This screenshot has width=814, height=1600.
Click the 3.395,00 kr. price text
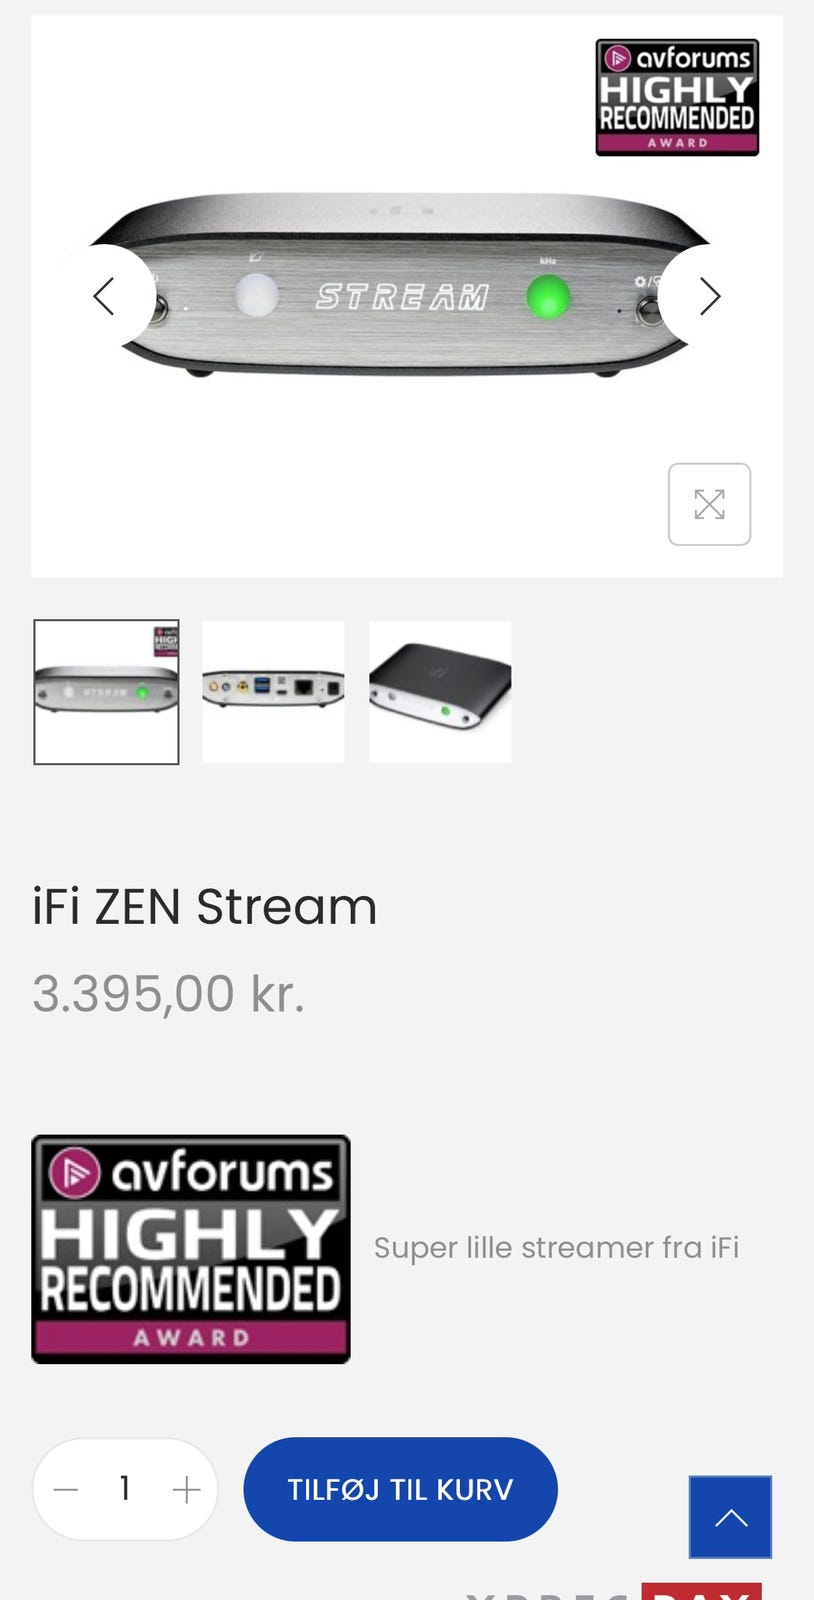coord(168,993)
